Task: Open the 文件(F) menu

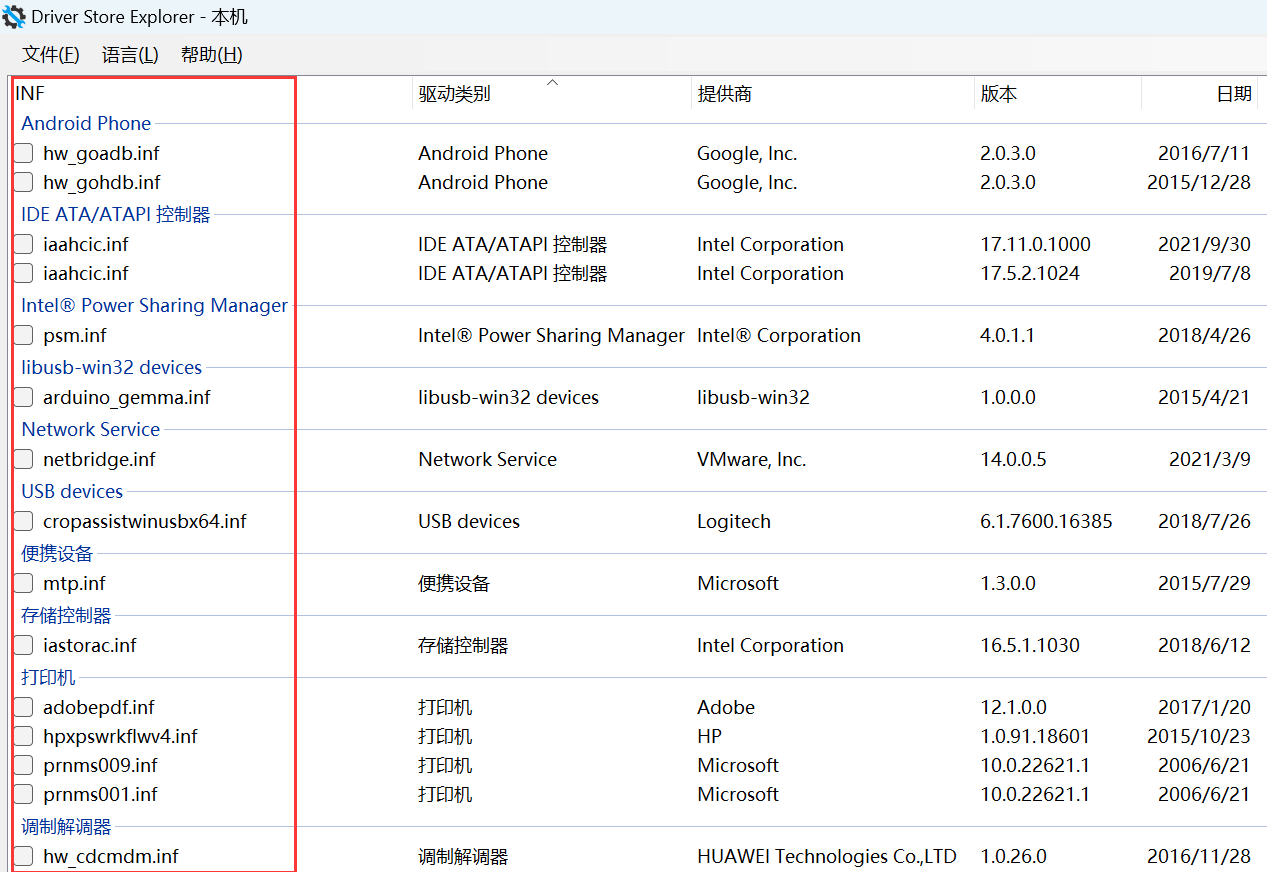Action: pyautogui.click(x=51, y=55)
